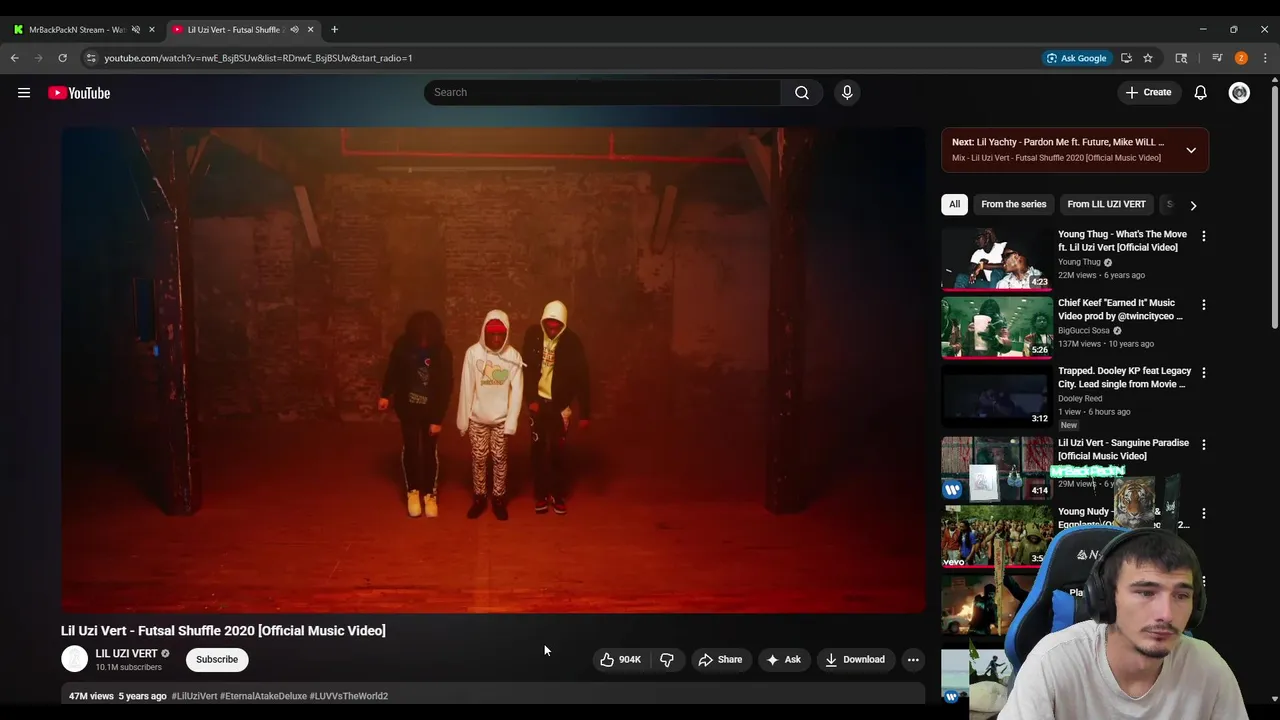Viewport: 1280px width, 720px height.
Task: Click the Futsal Shuffle video player
Action: click(493, 369)
